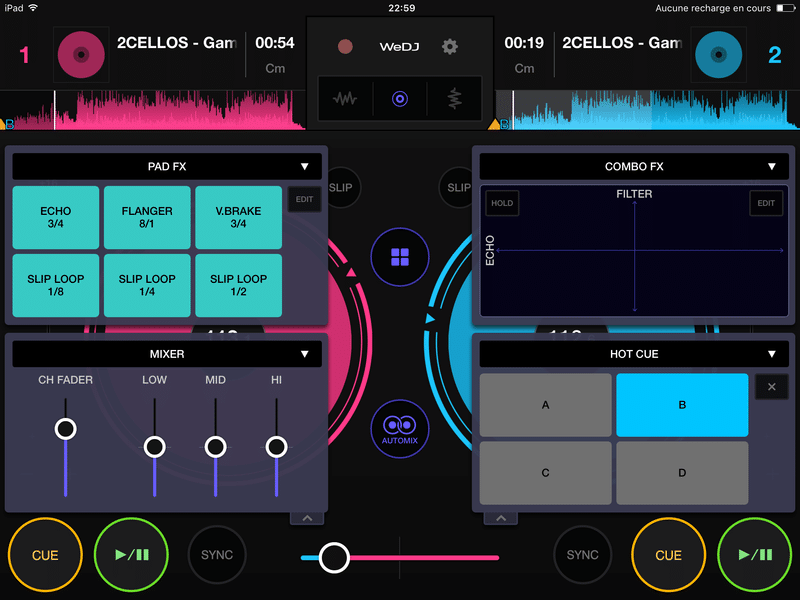The width and height of the screenshot is (800, 600).
Task: Tap deck 2 track title 2CELLOS
Action: (x=622, y=43)
